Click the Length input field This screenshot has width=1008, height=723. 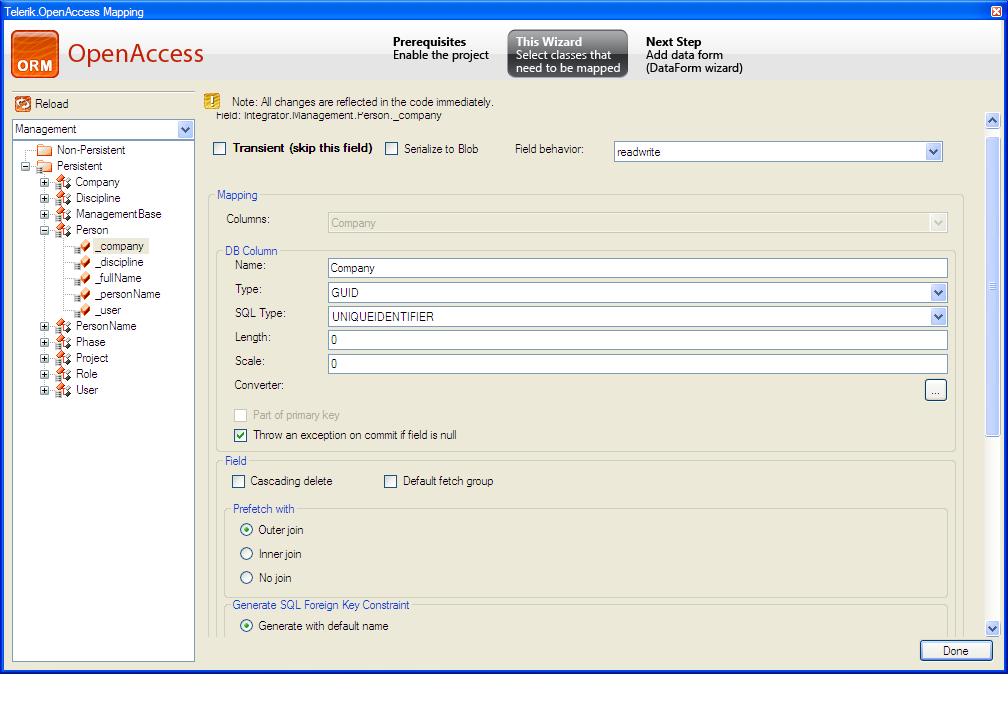pyautogui.click(x=637, y=340)
